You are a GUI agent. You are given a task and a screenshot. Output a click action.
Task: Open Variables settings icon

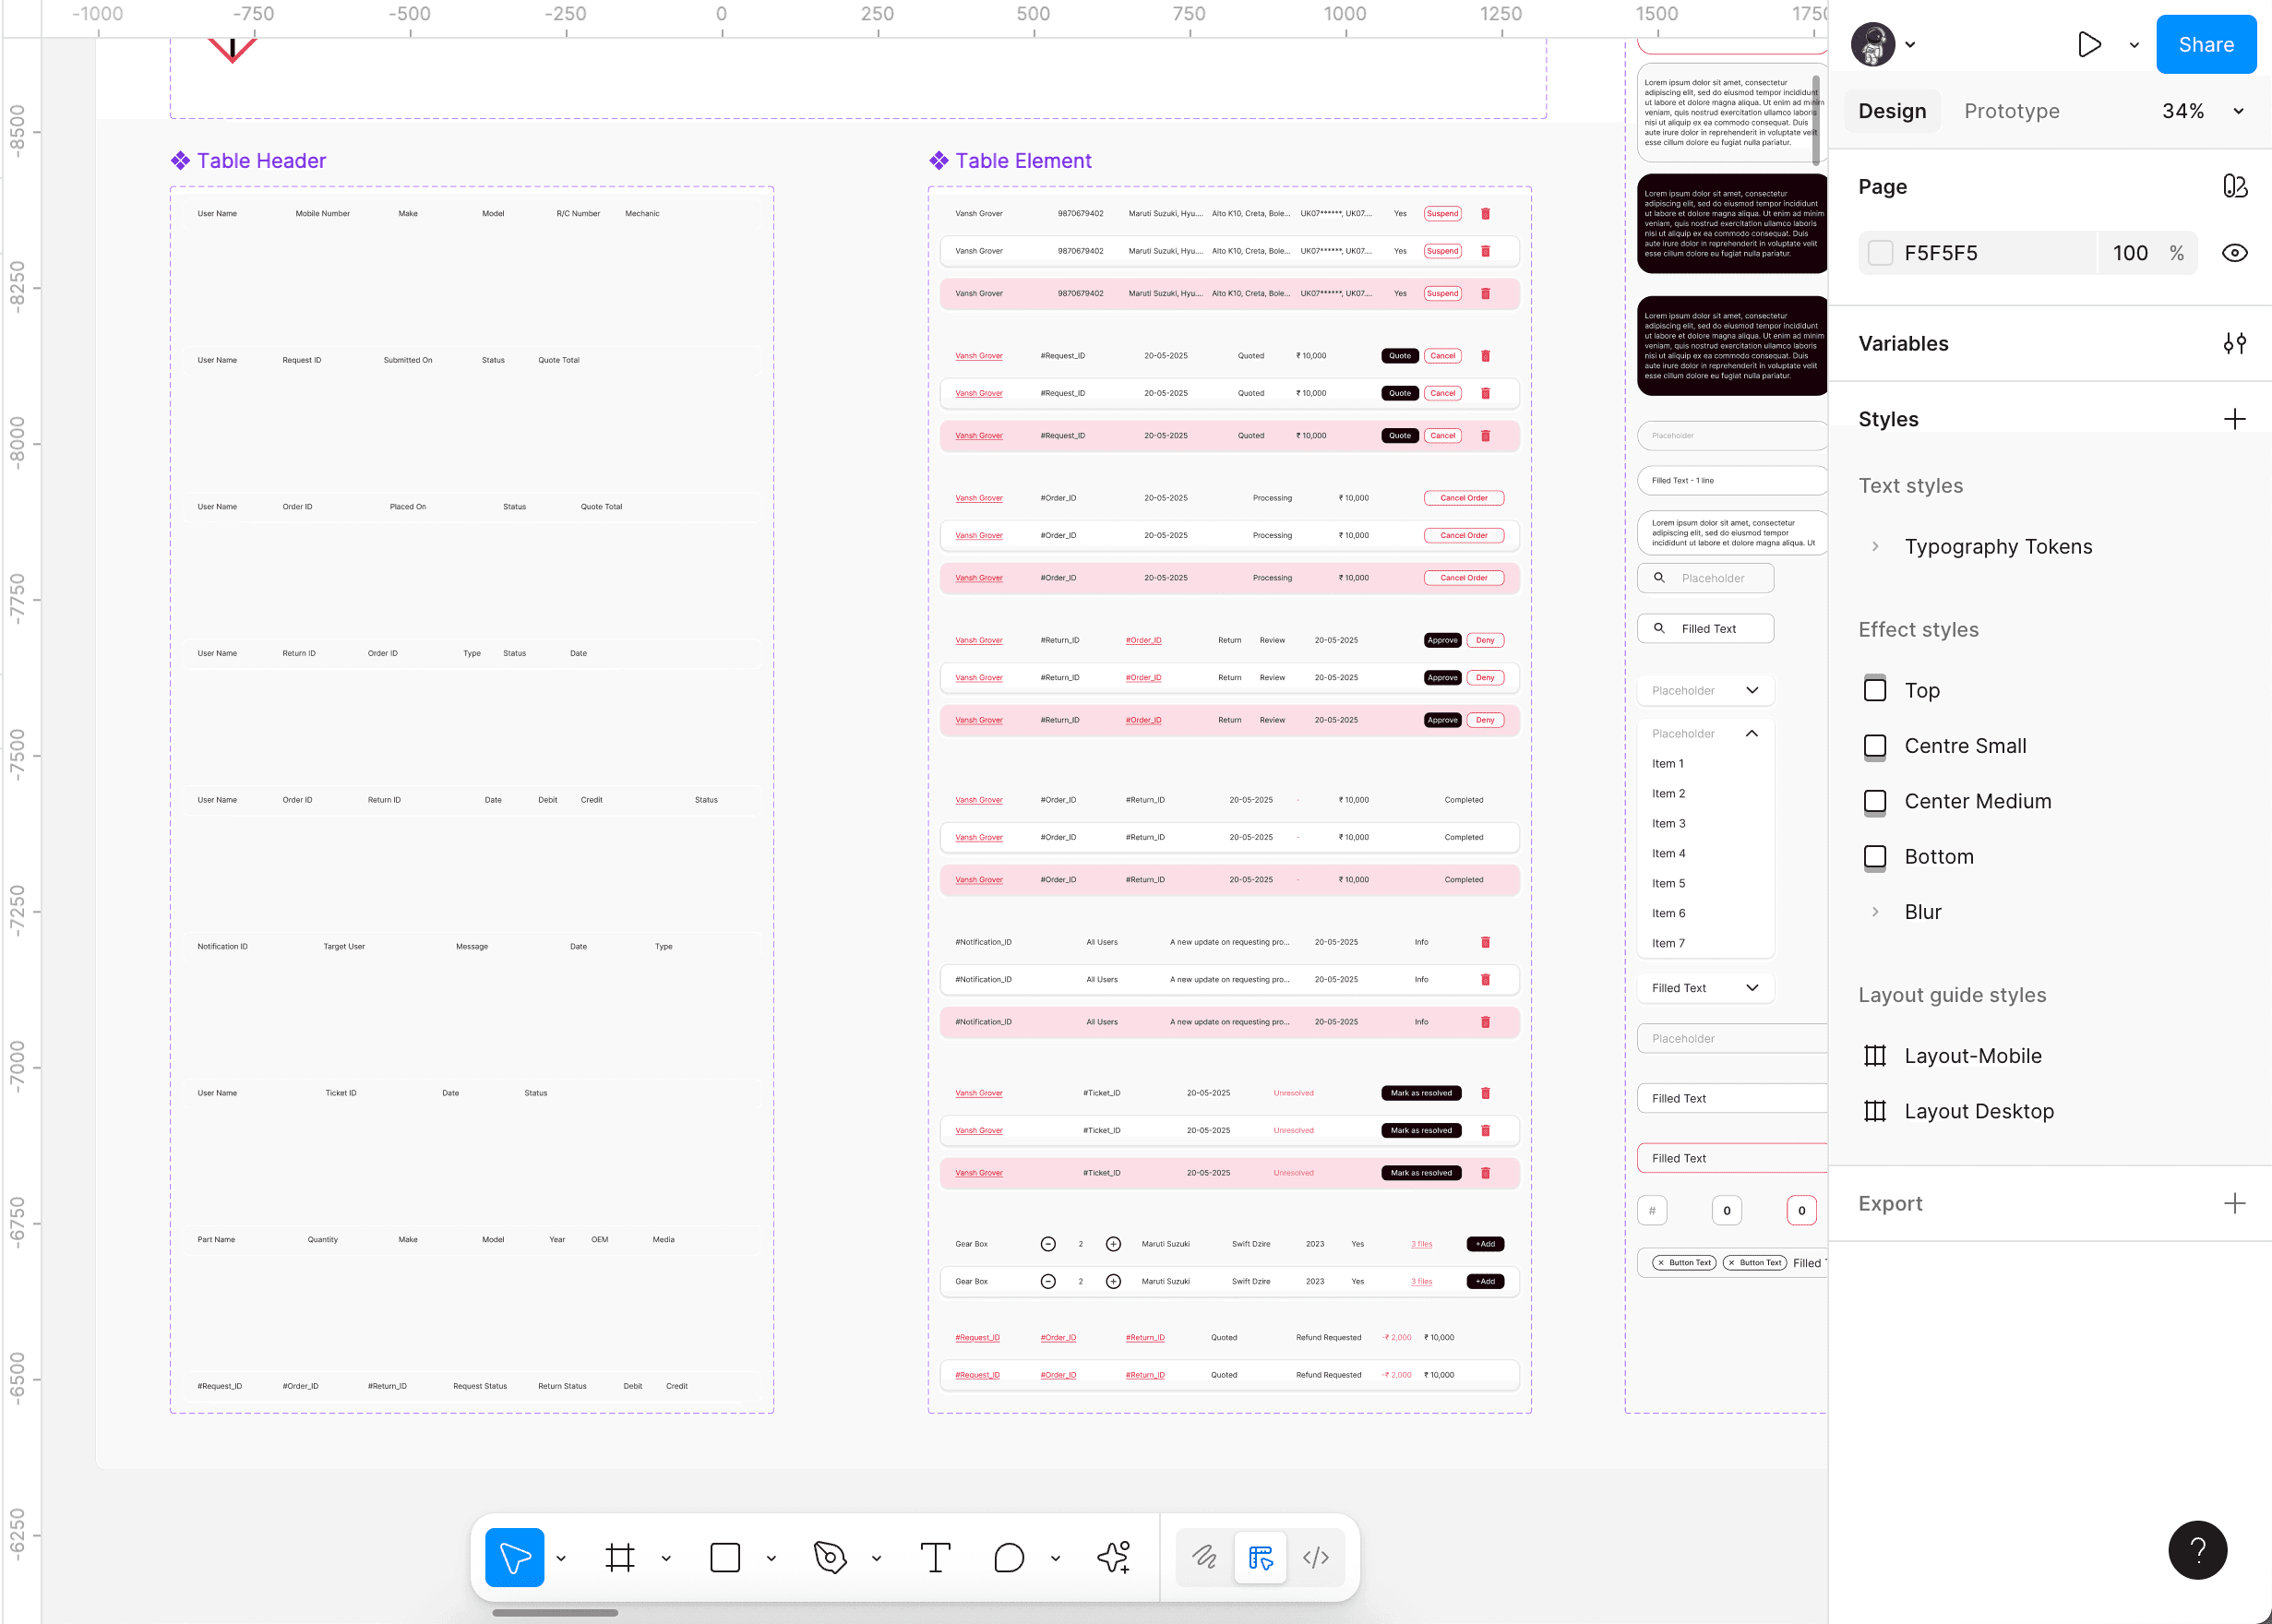point(2234,344)
